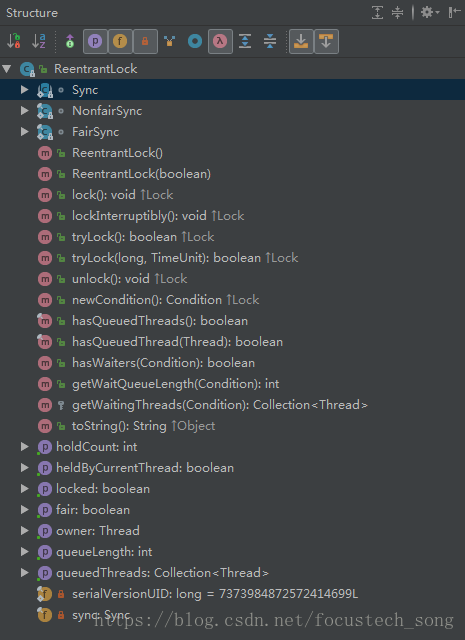The image size is (465, 640).
Task: Select getWaitQueueLength(Condition): int
Action: [176, 384]
